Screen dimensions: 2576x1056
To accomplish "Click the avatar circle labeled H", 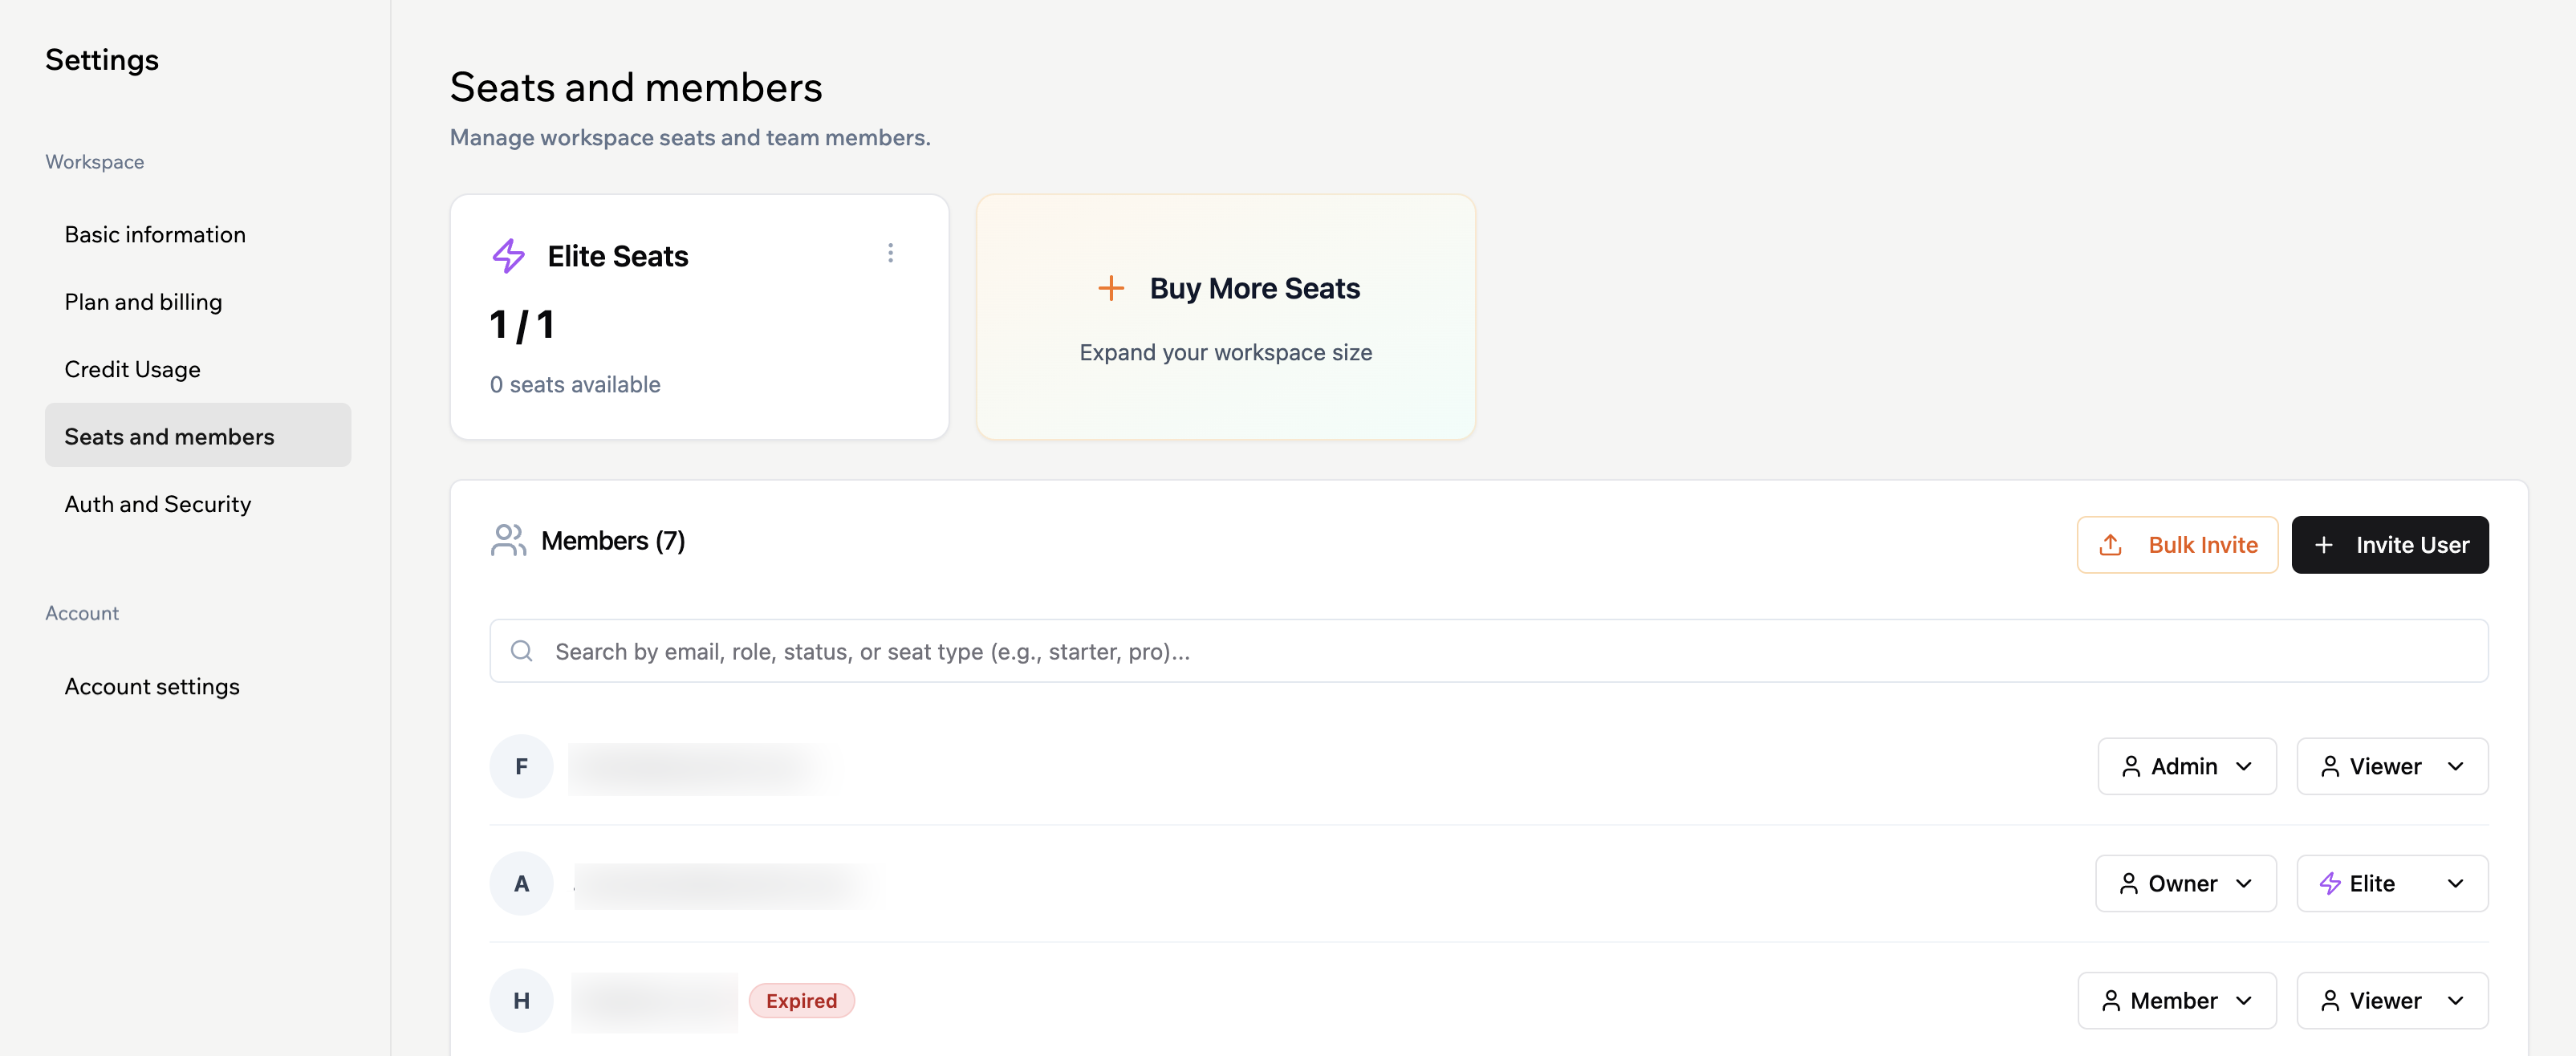I will [x=521, y=1000].
